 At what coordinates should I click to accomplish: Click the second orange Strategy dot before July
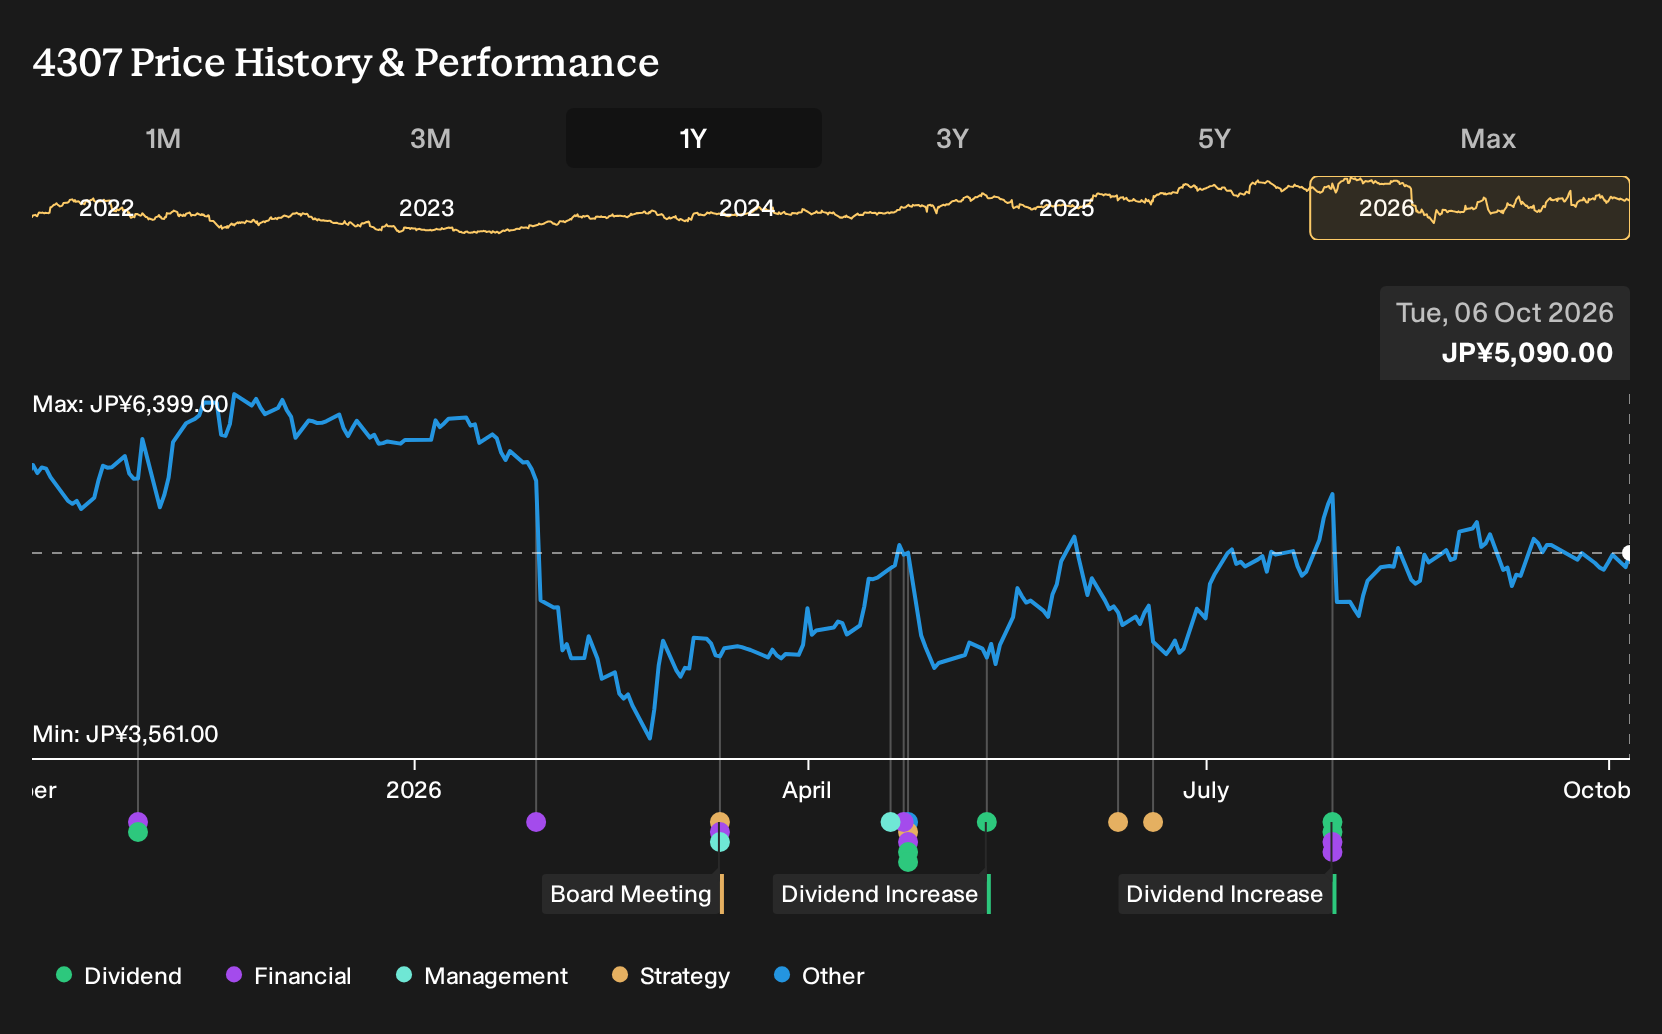[1153, 822]
